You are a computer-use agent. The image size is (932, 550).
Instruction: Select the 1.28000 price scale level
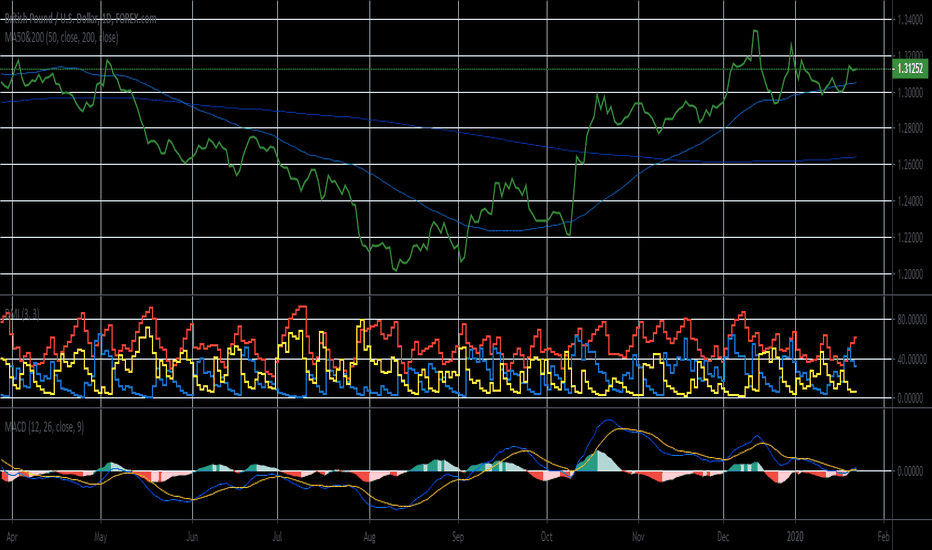908,129
